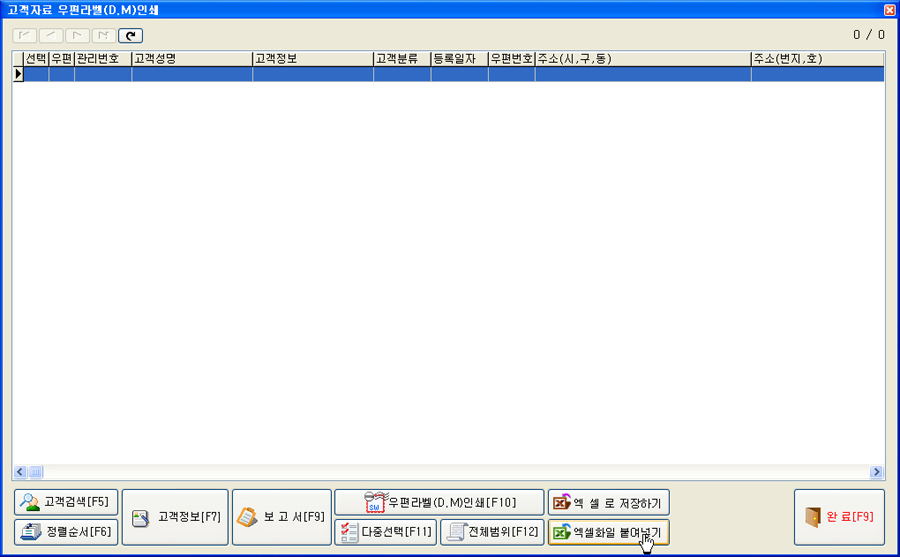Click the 고객정보 column header

313,59
